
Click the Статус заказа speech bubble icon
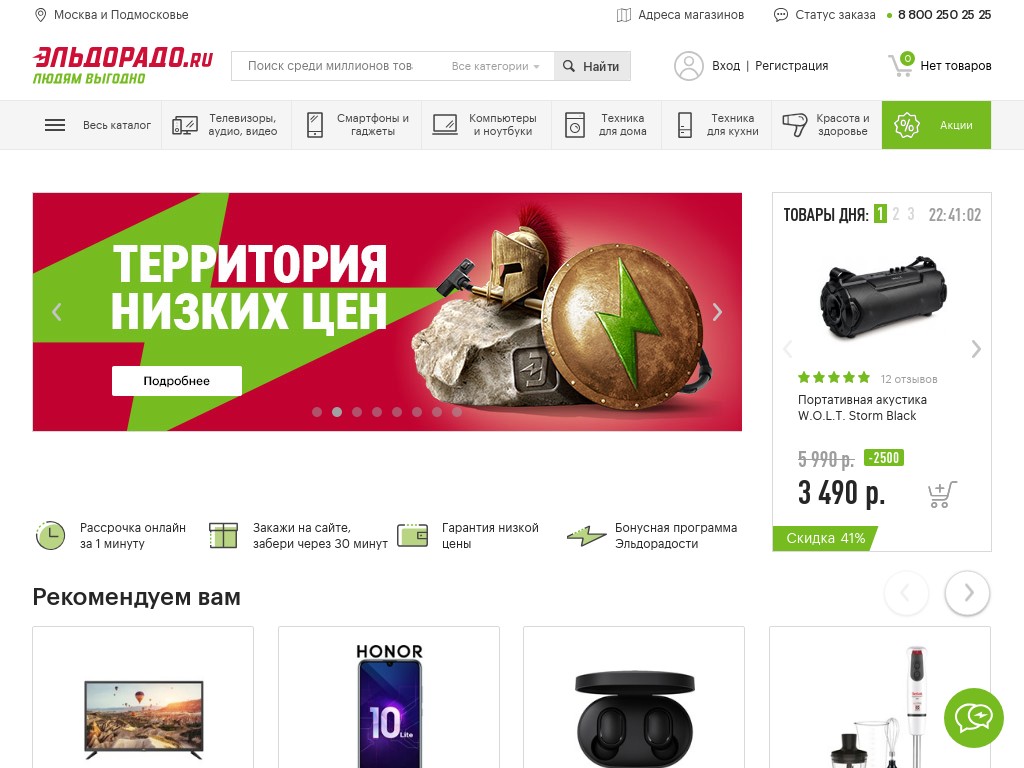pos(780,15)
